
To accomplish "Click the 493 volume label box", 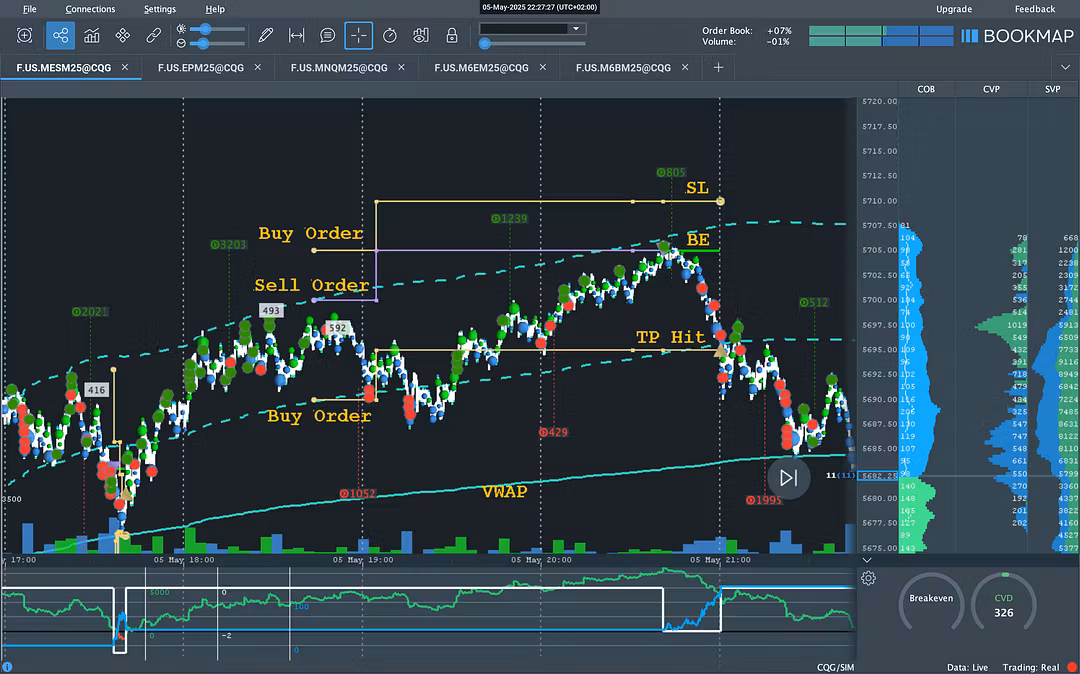I will click(271, 310).
